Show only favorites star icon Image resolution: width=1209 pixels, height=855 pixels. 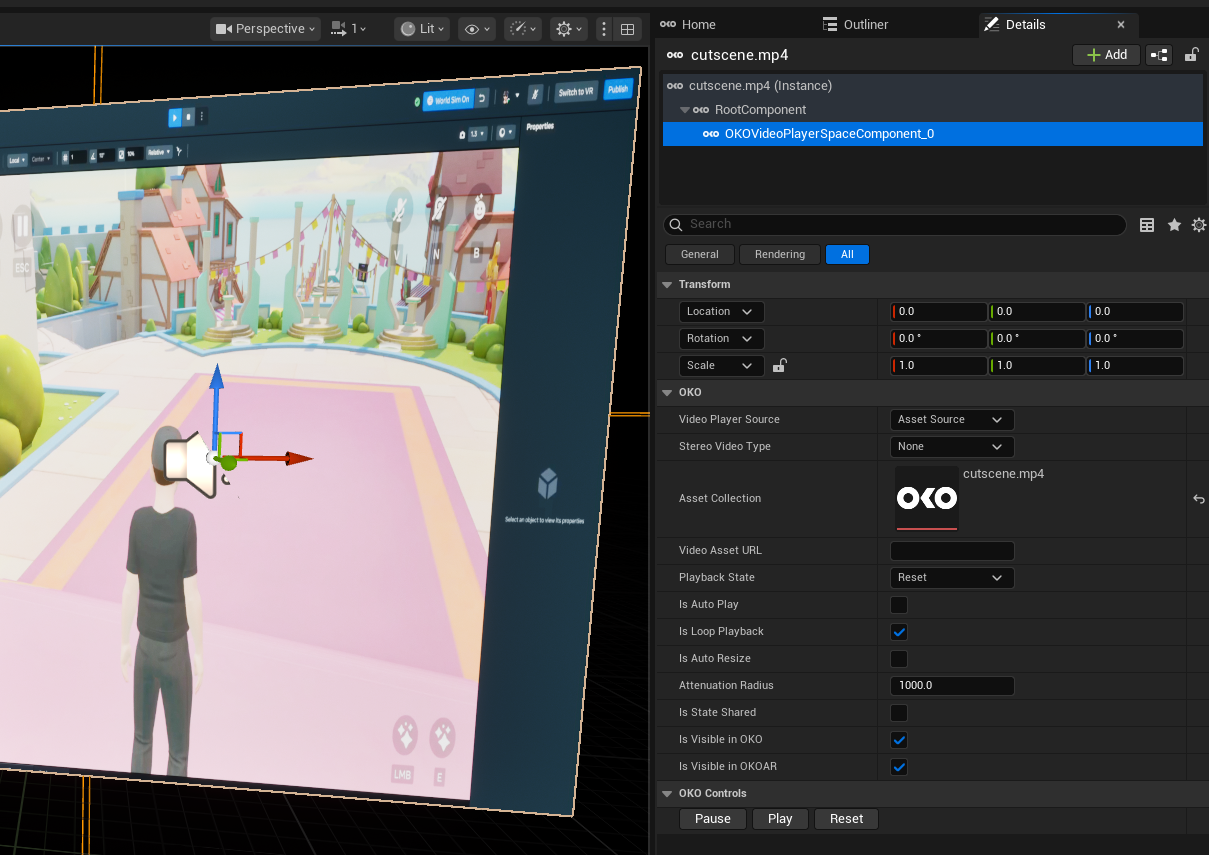coord(1174,225)
